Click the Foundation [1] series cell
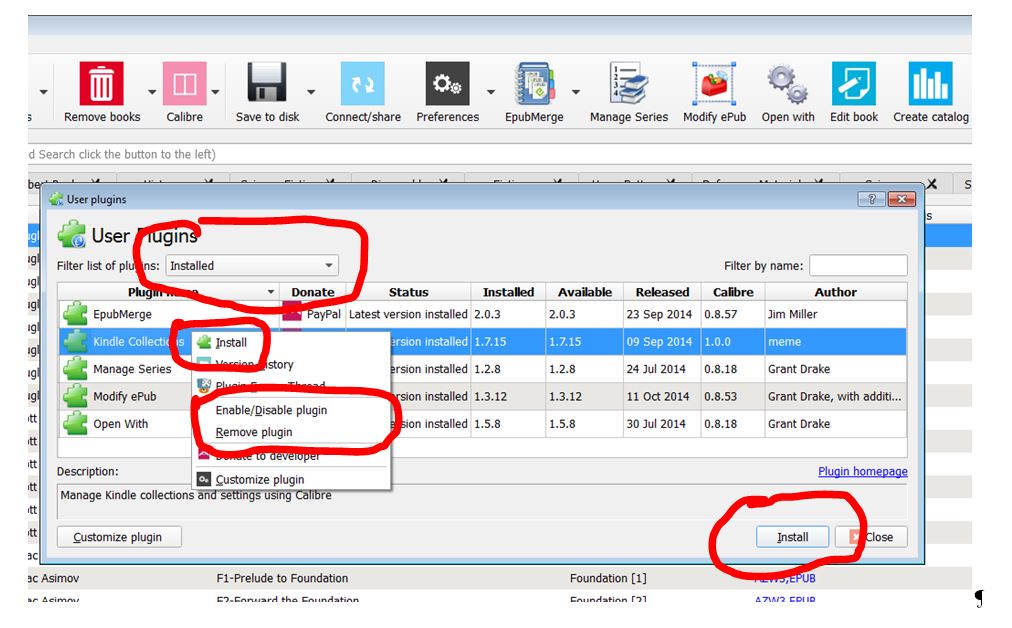1012x628 pixels. (608, 578)
